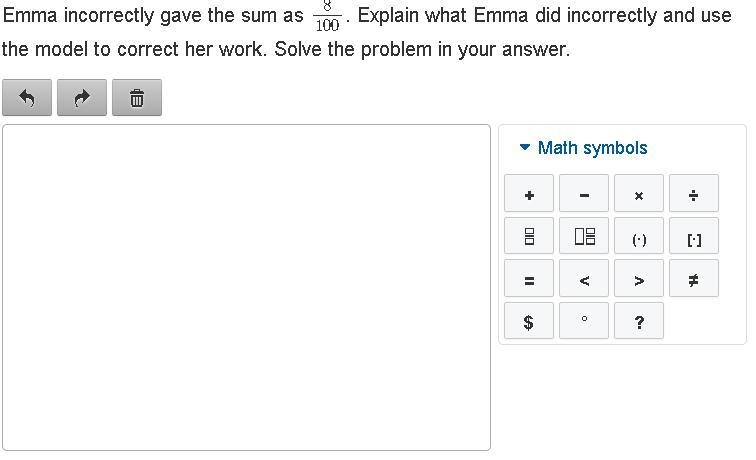Insert the greater-than symbol
Viewport: 756px width, 460px height.
(x=639, y=278)
